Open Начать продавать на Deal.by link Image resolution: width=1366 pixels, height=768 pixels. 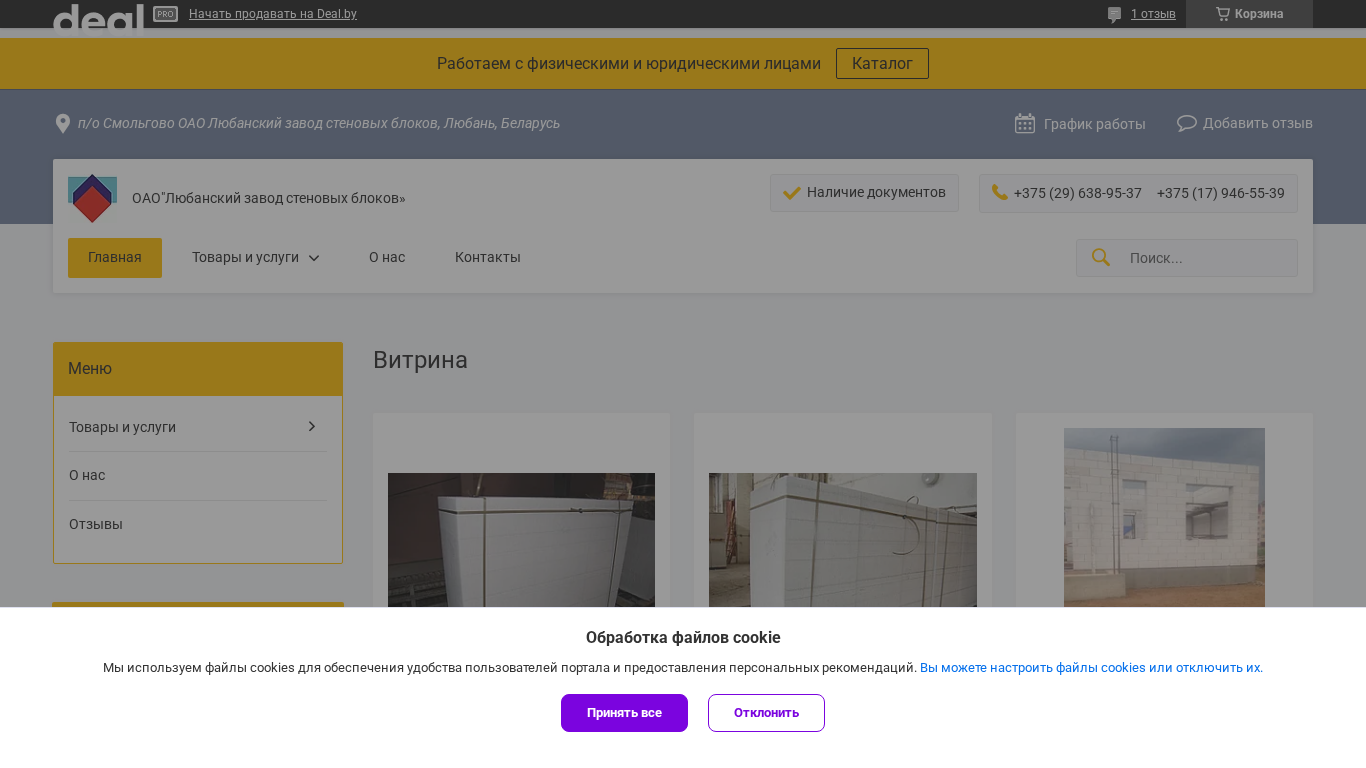point(273,14)
